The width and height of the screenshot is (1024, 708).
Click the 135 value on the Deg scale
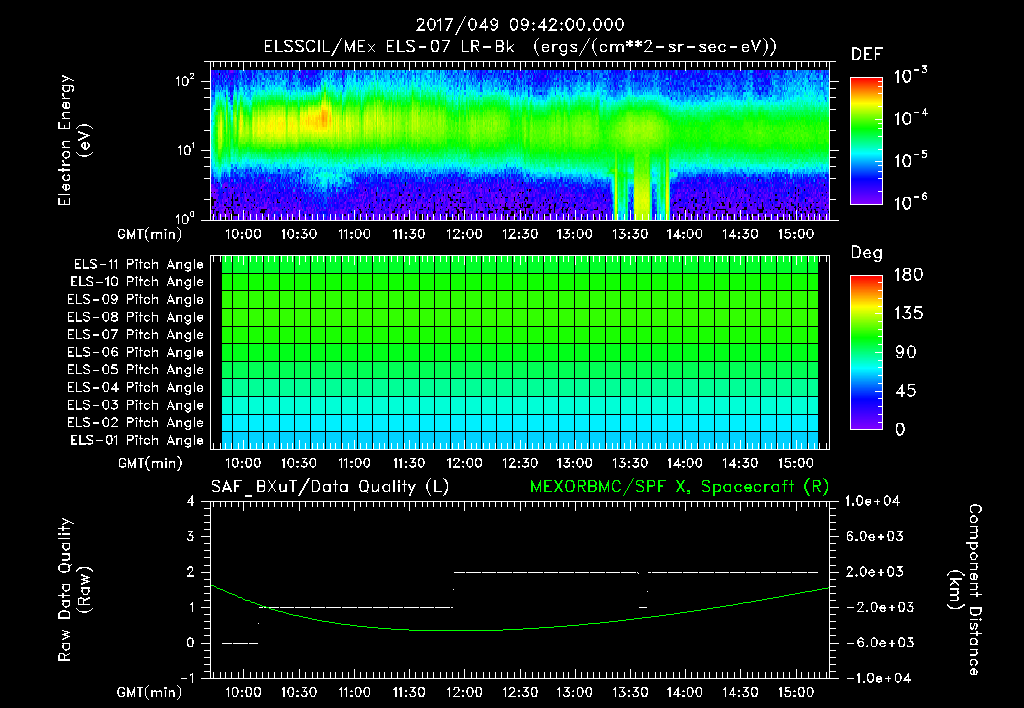tap(908, 314)
